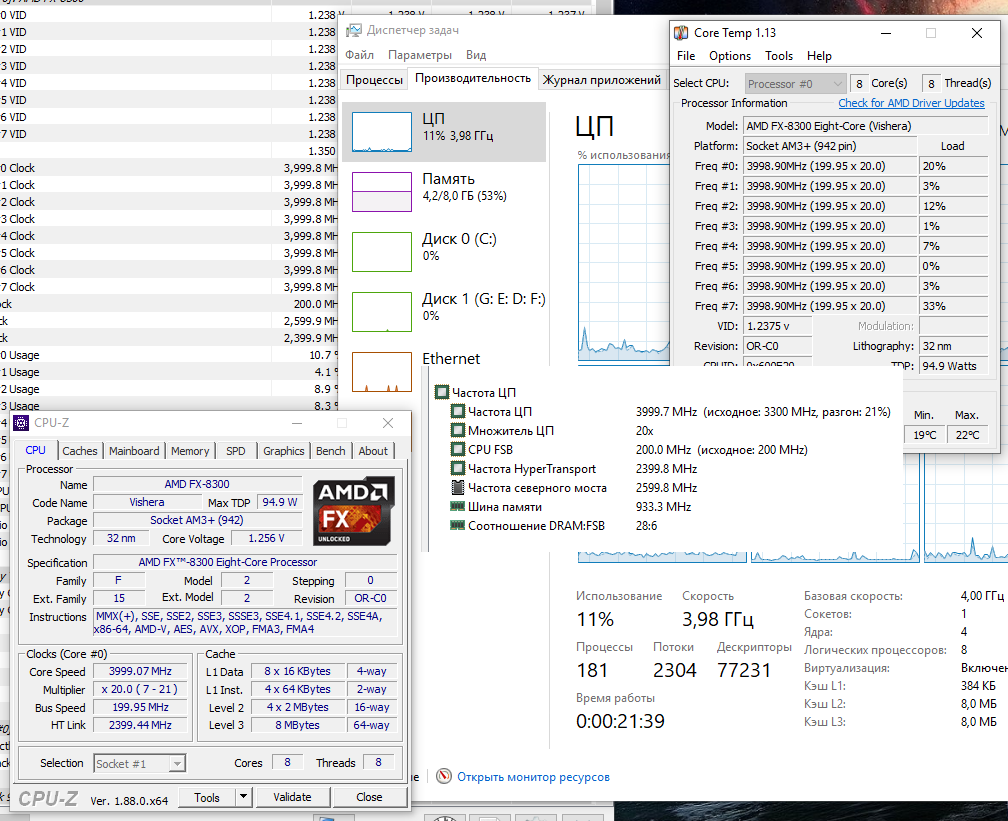Open the Options menu in Core Temp
This screenshot has height=821, width=1008.
[x=730, y=56]
